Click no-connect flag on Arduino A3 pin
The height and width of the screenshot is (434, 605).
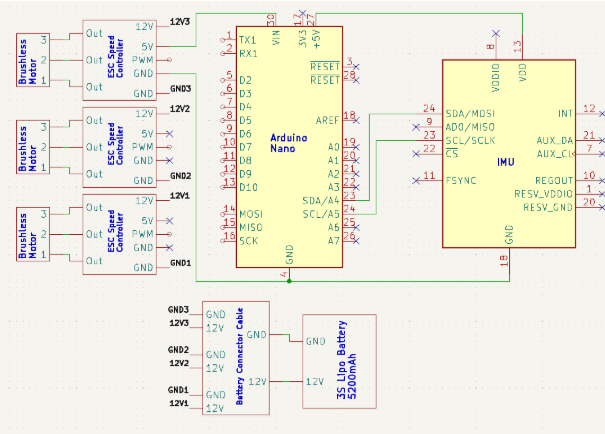pos(356,187)
